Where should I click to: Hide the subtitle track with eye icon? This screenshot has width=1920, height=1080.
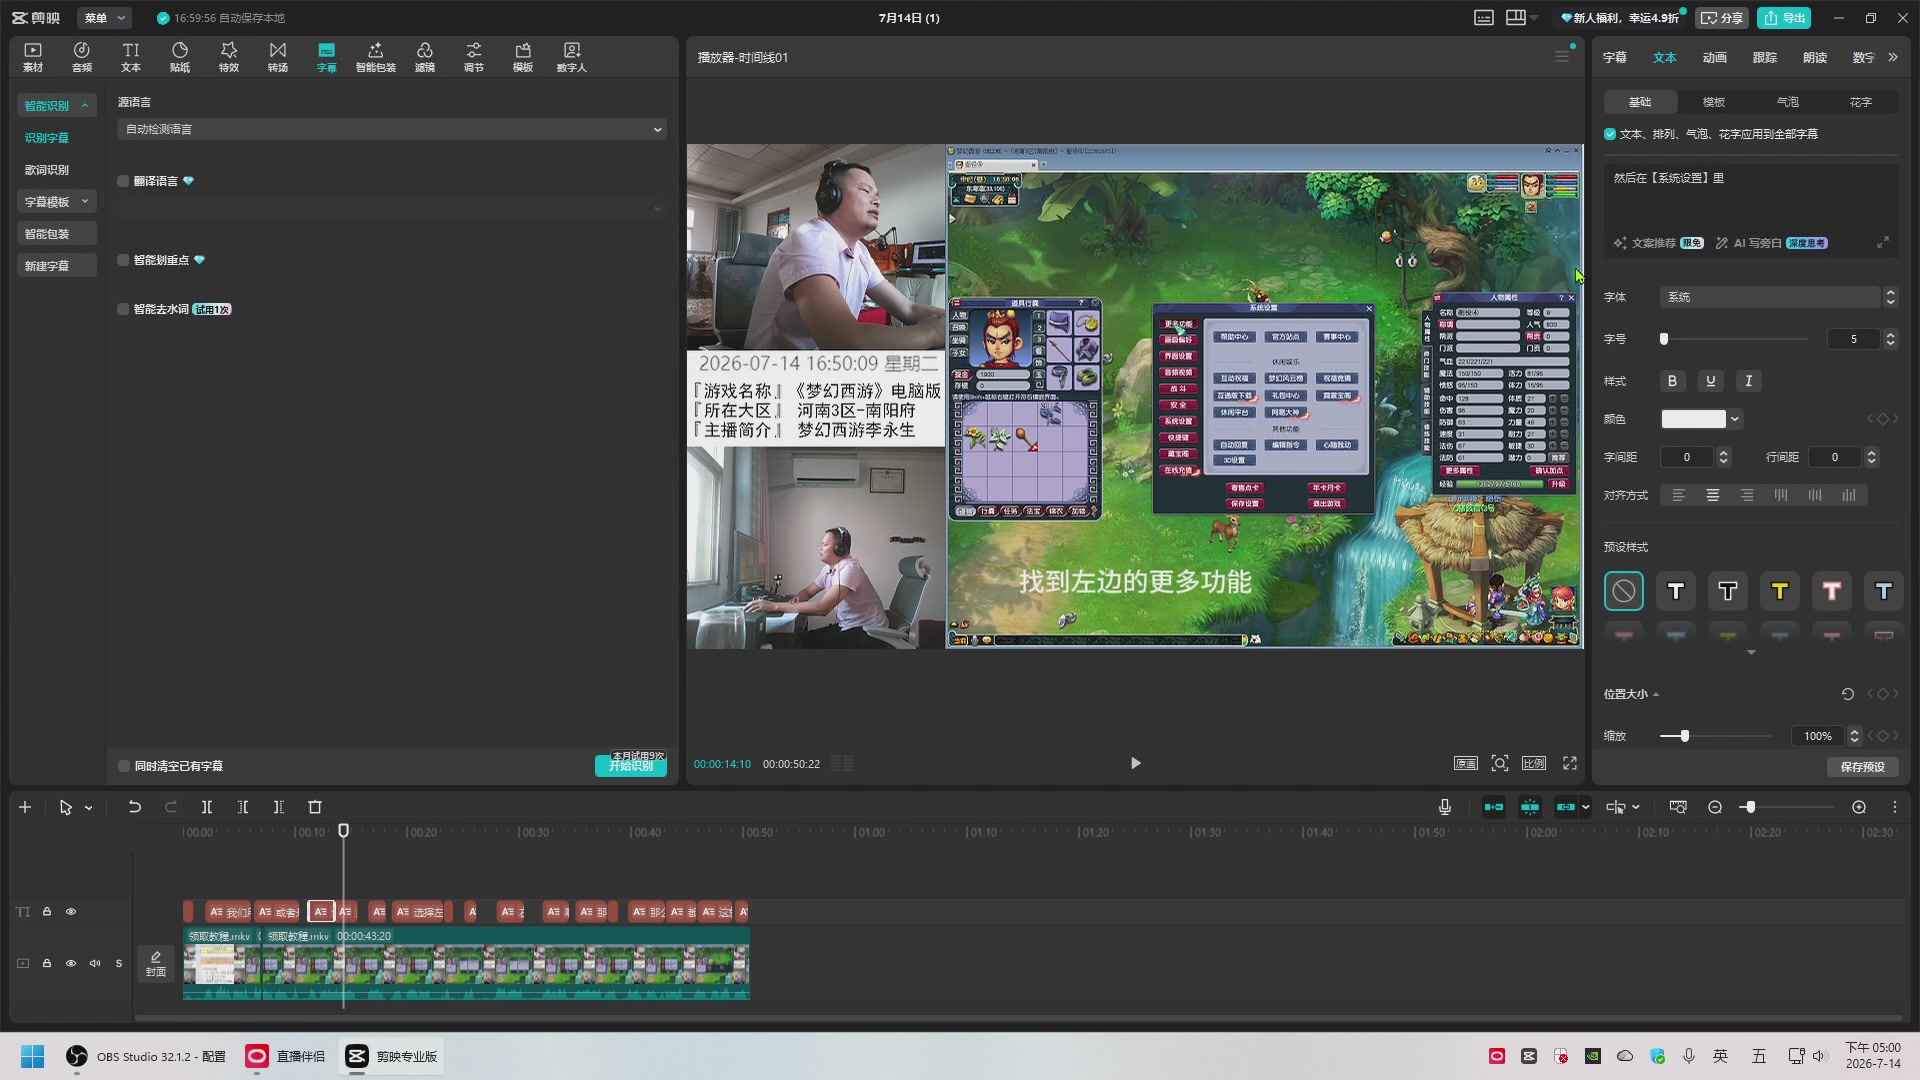pyautogui.click(x=71, y=912)
